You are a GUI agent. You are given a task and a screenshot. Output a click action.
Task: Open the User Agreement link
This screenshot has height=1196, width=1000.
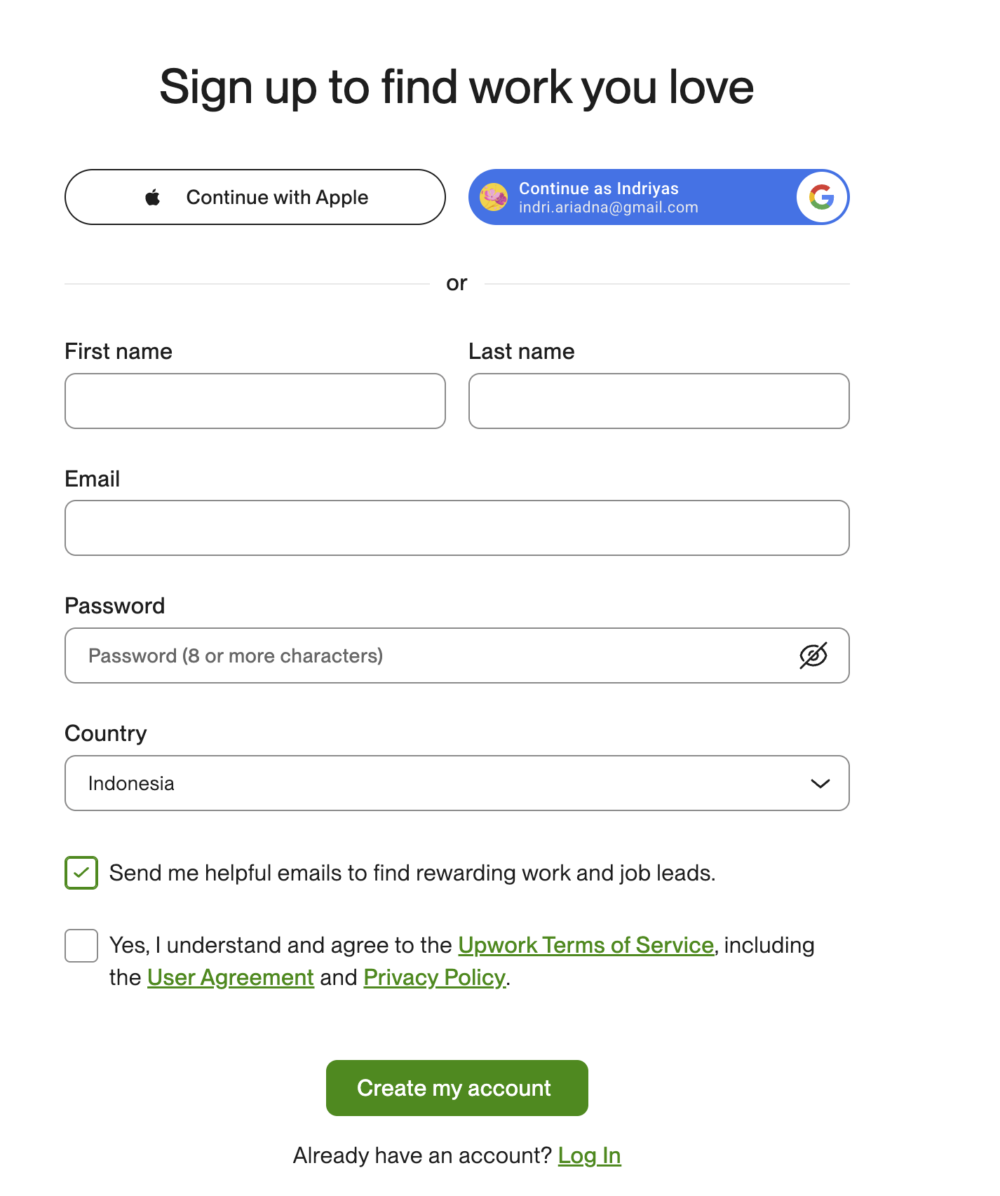pyautogui.click(x=230, y=977)
